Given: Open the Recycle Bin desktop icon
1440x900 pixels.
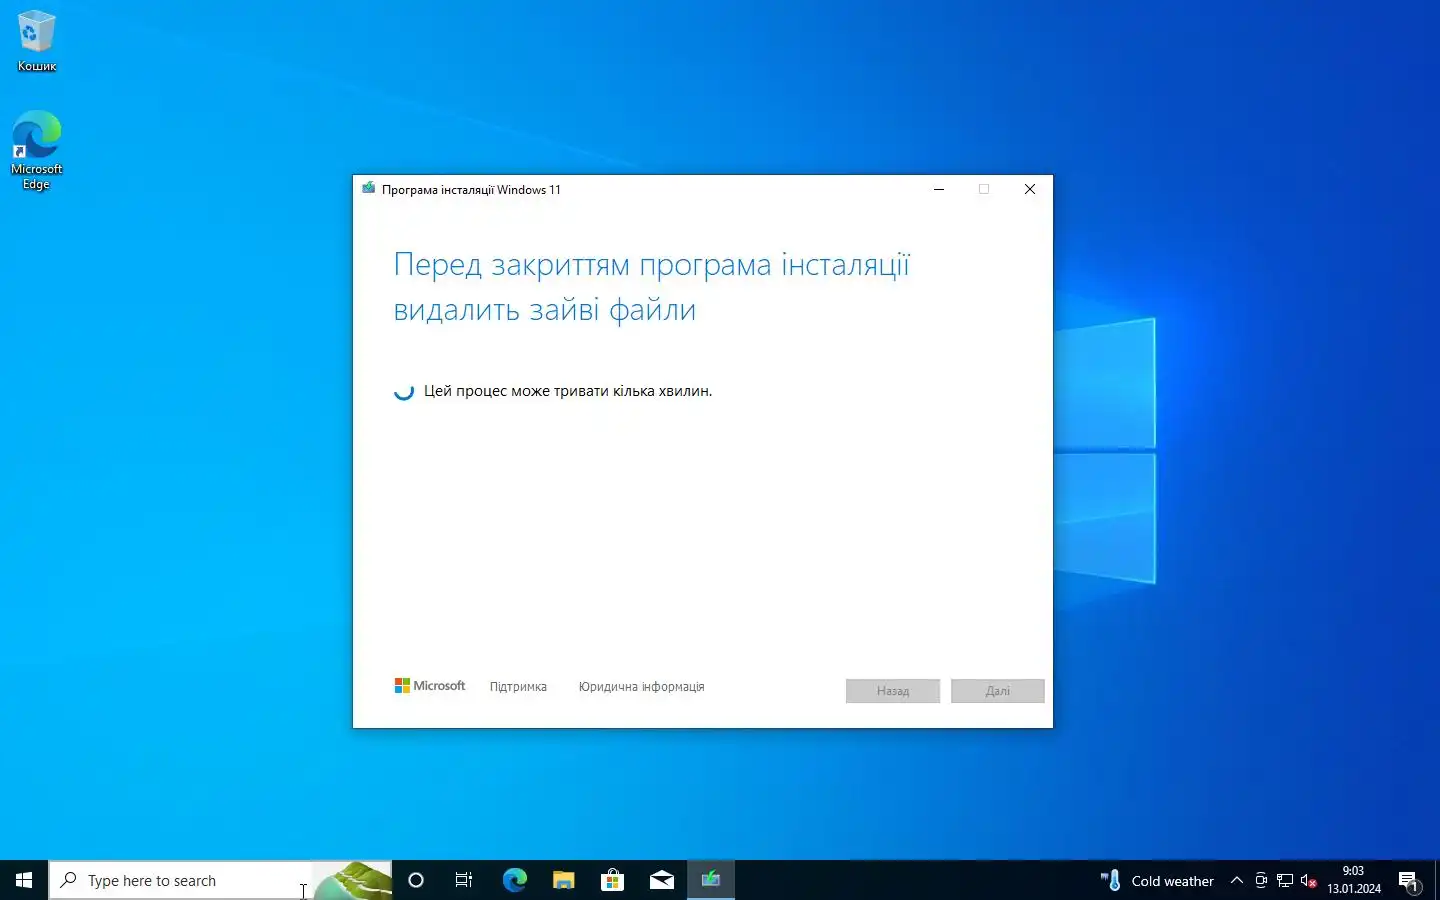Looking at the screenshot, I should [36, 40].
